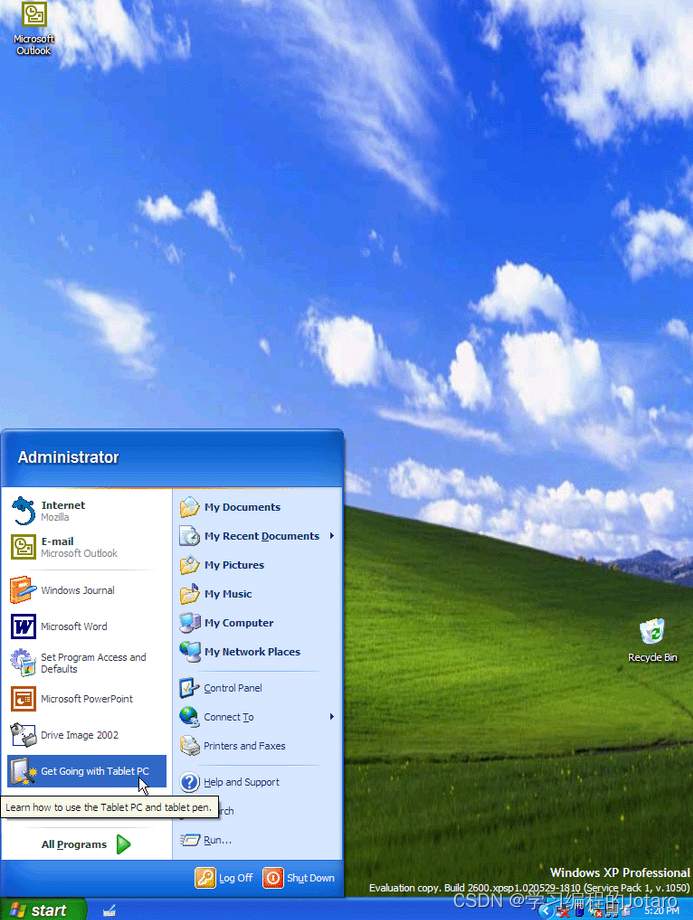
Task: Click the Shut Down button
Action: 299,878
